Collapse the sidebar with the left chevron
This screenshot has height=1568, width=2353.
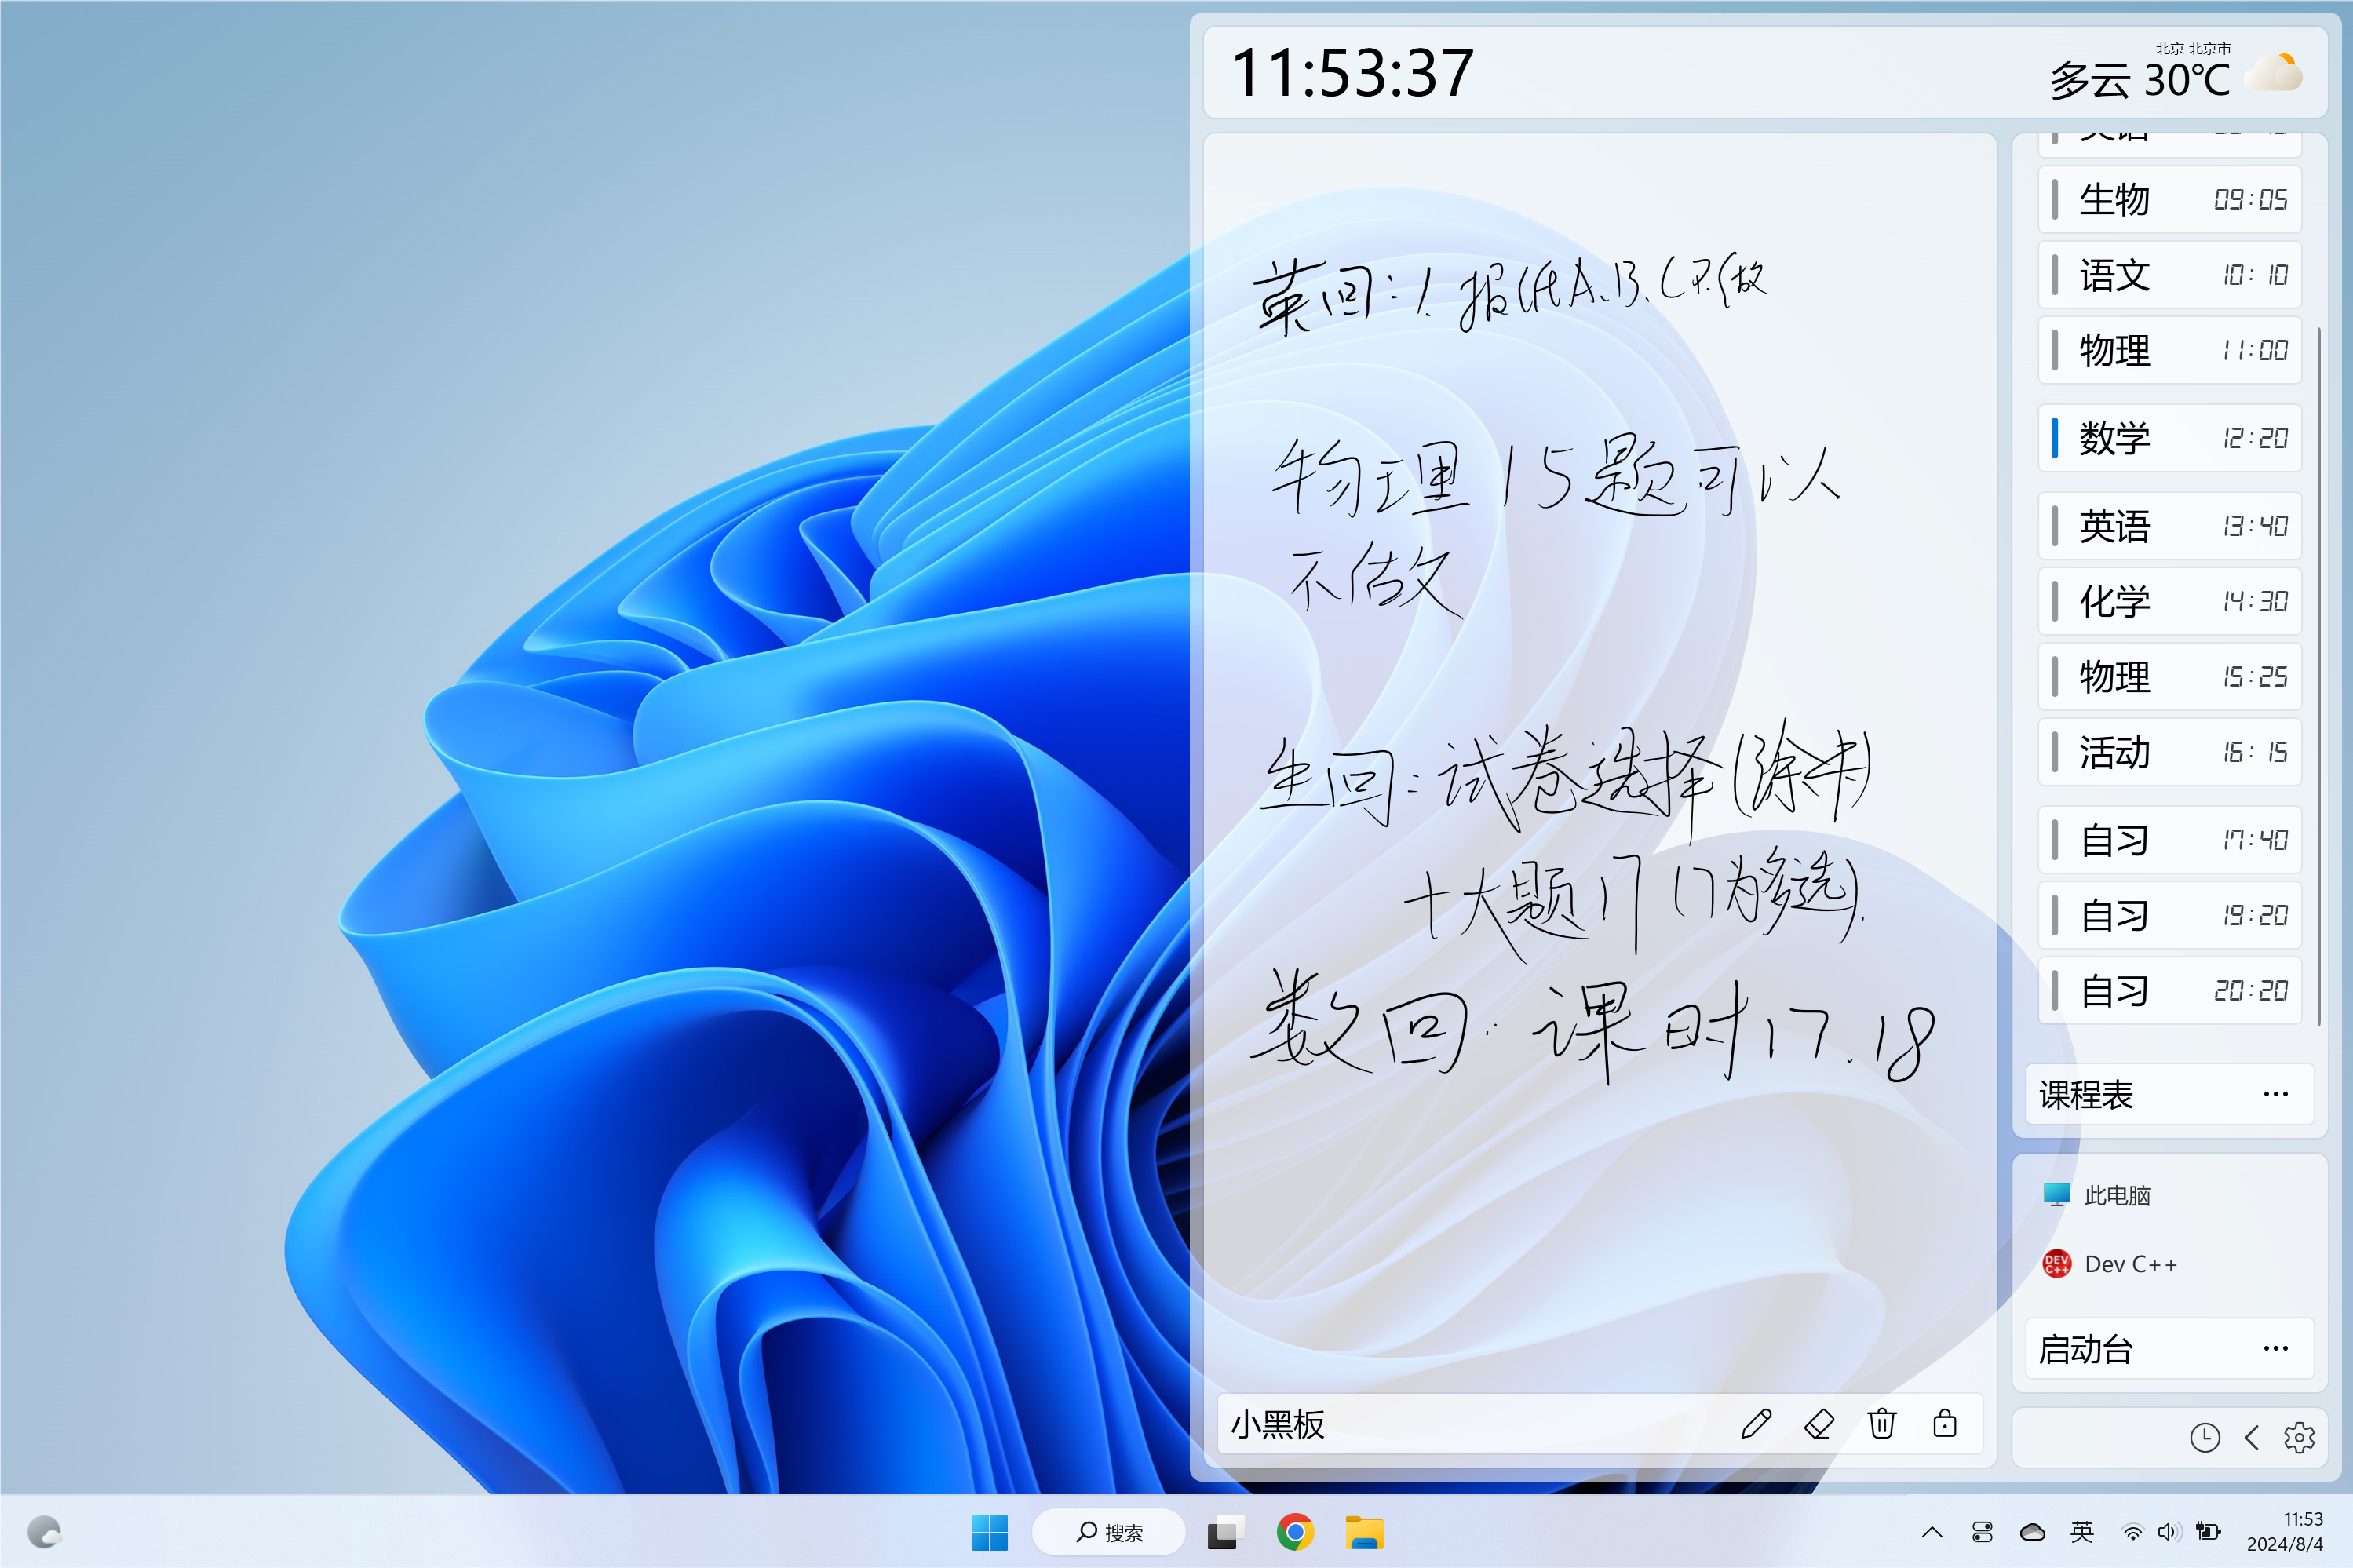(x=2252, y=1438)
